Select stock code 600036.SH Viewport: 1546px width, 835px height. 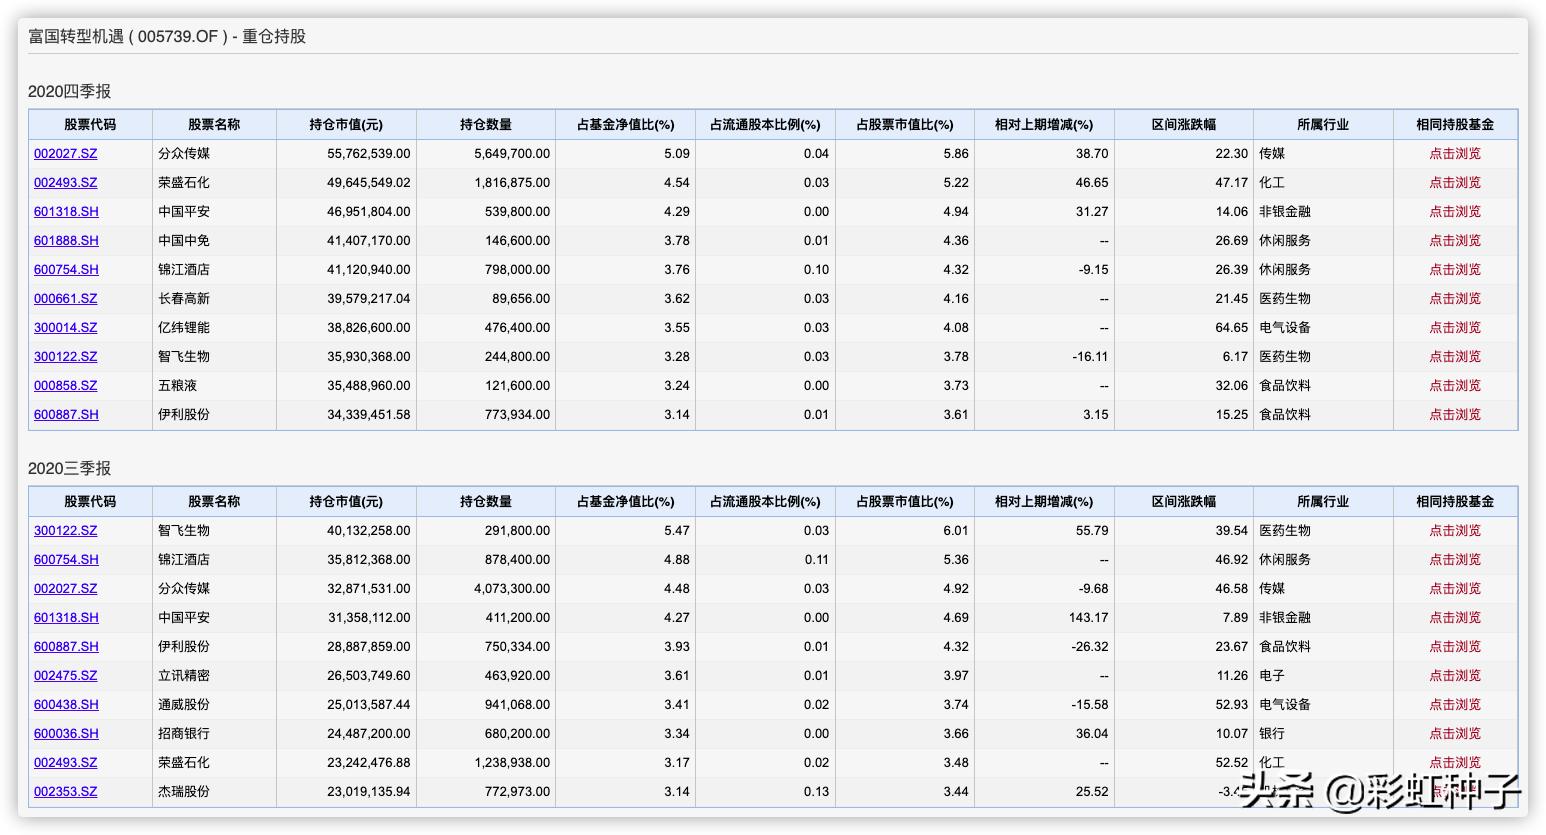click(x=66, y=734)
